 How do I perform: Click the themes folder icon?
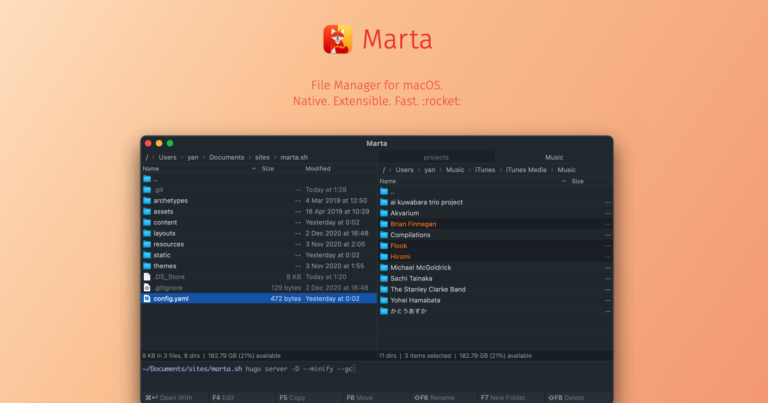click(147, 266)
